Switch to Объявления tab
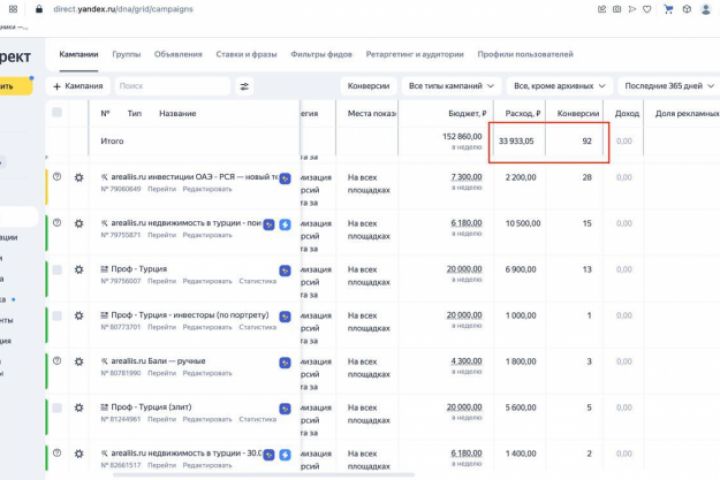720x480 pixels. click(x=178, y=54)
